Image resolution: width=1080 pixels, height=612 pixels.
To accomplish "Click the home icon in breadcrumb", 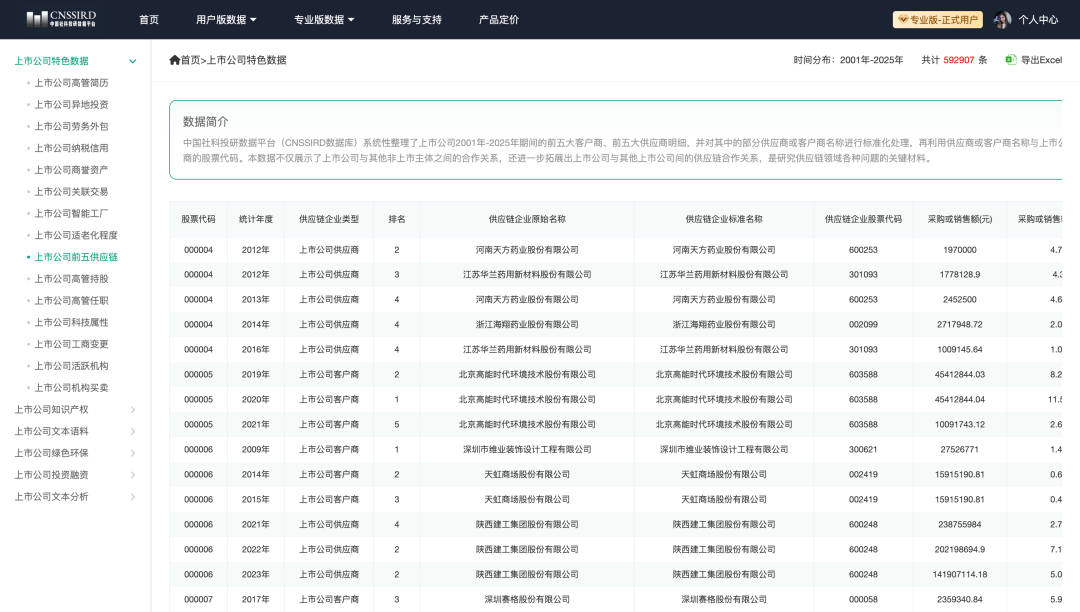I will [x=174, y=60].
